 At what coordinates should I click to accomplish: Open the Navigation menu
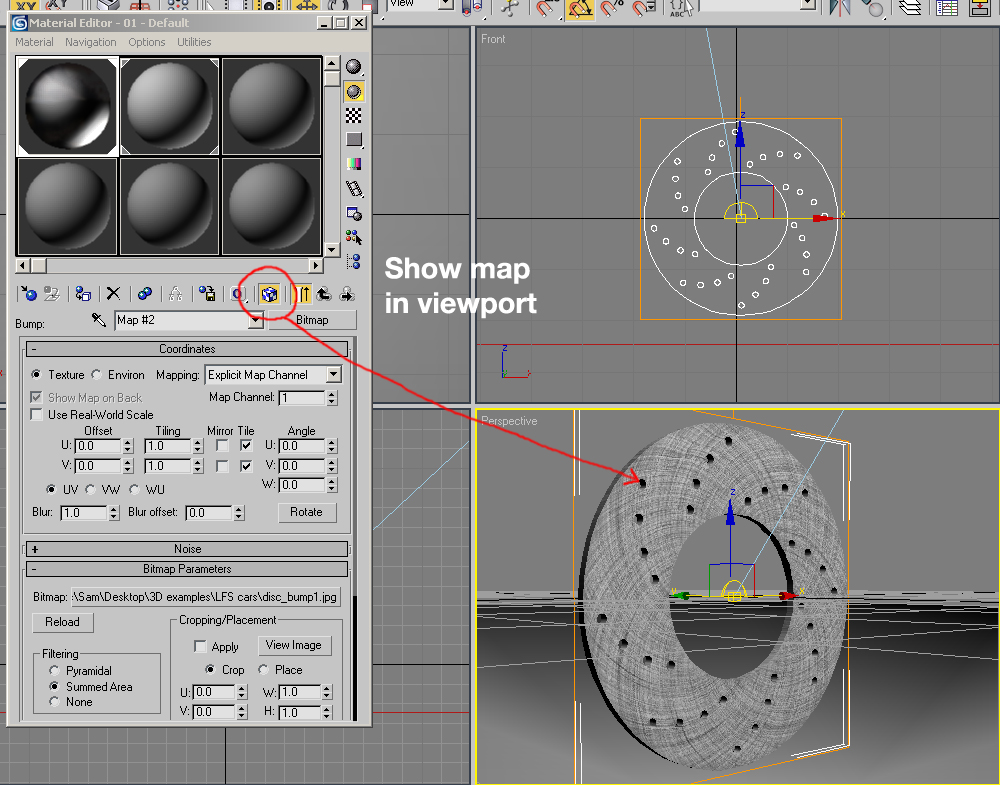pyautogui.click(x=91, y=42)
